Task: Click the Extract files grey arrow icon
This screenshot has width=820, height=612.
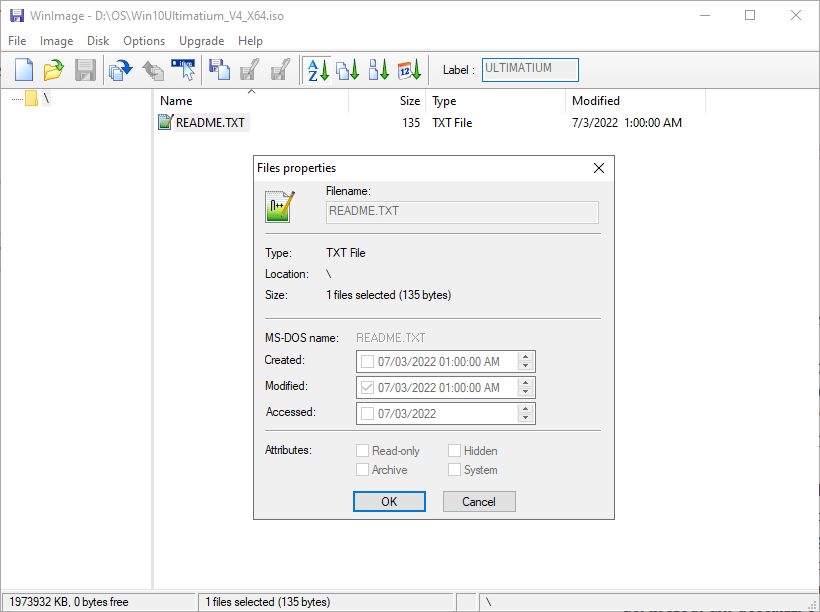Action: coord(152,70)
